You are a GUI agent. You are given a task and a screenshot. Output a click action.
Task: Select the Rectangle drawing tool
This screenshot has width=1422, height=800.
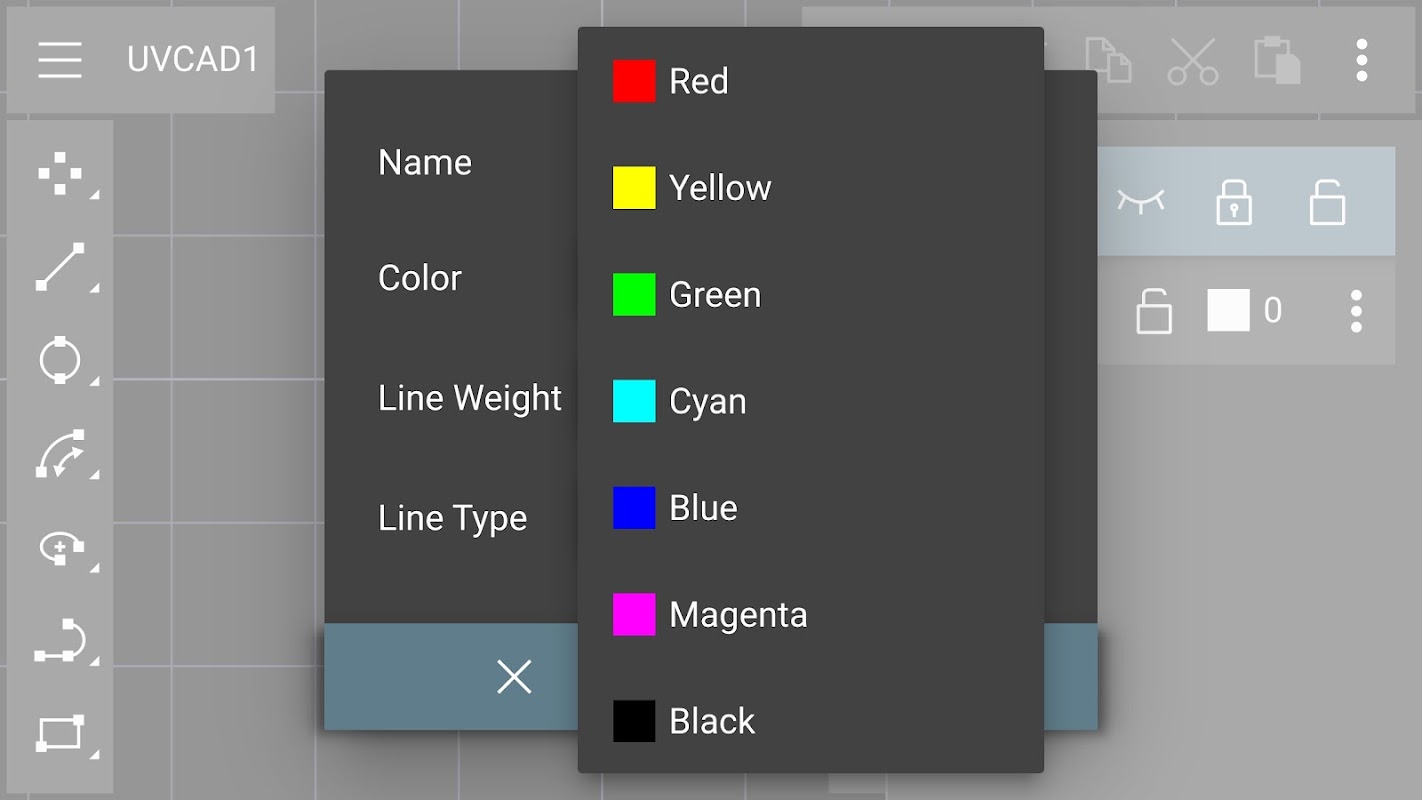(x=60, y=734)
